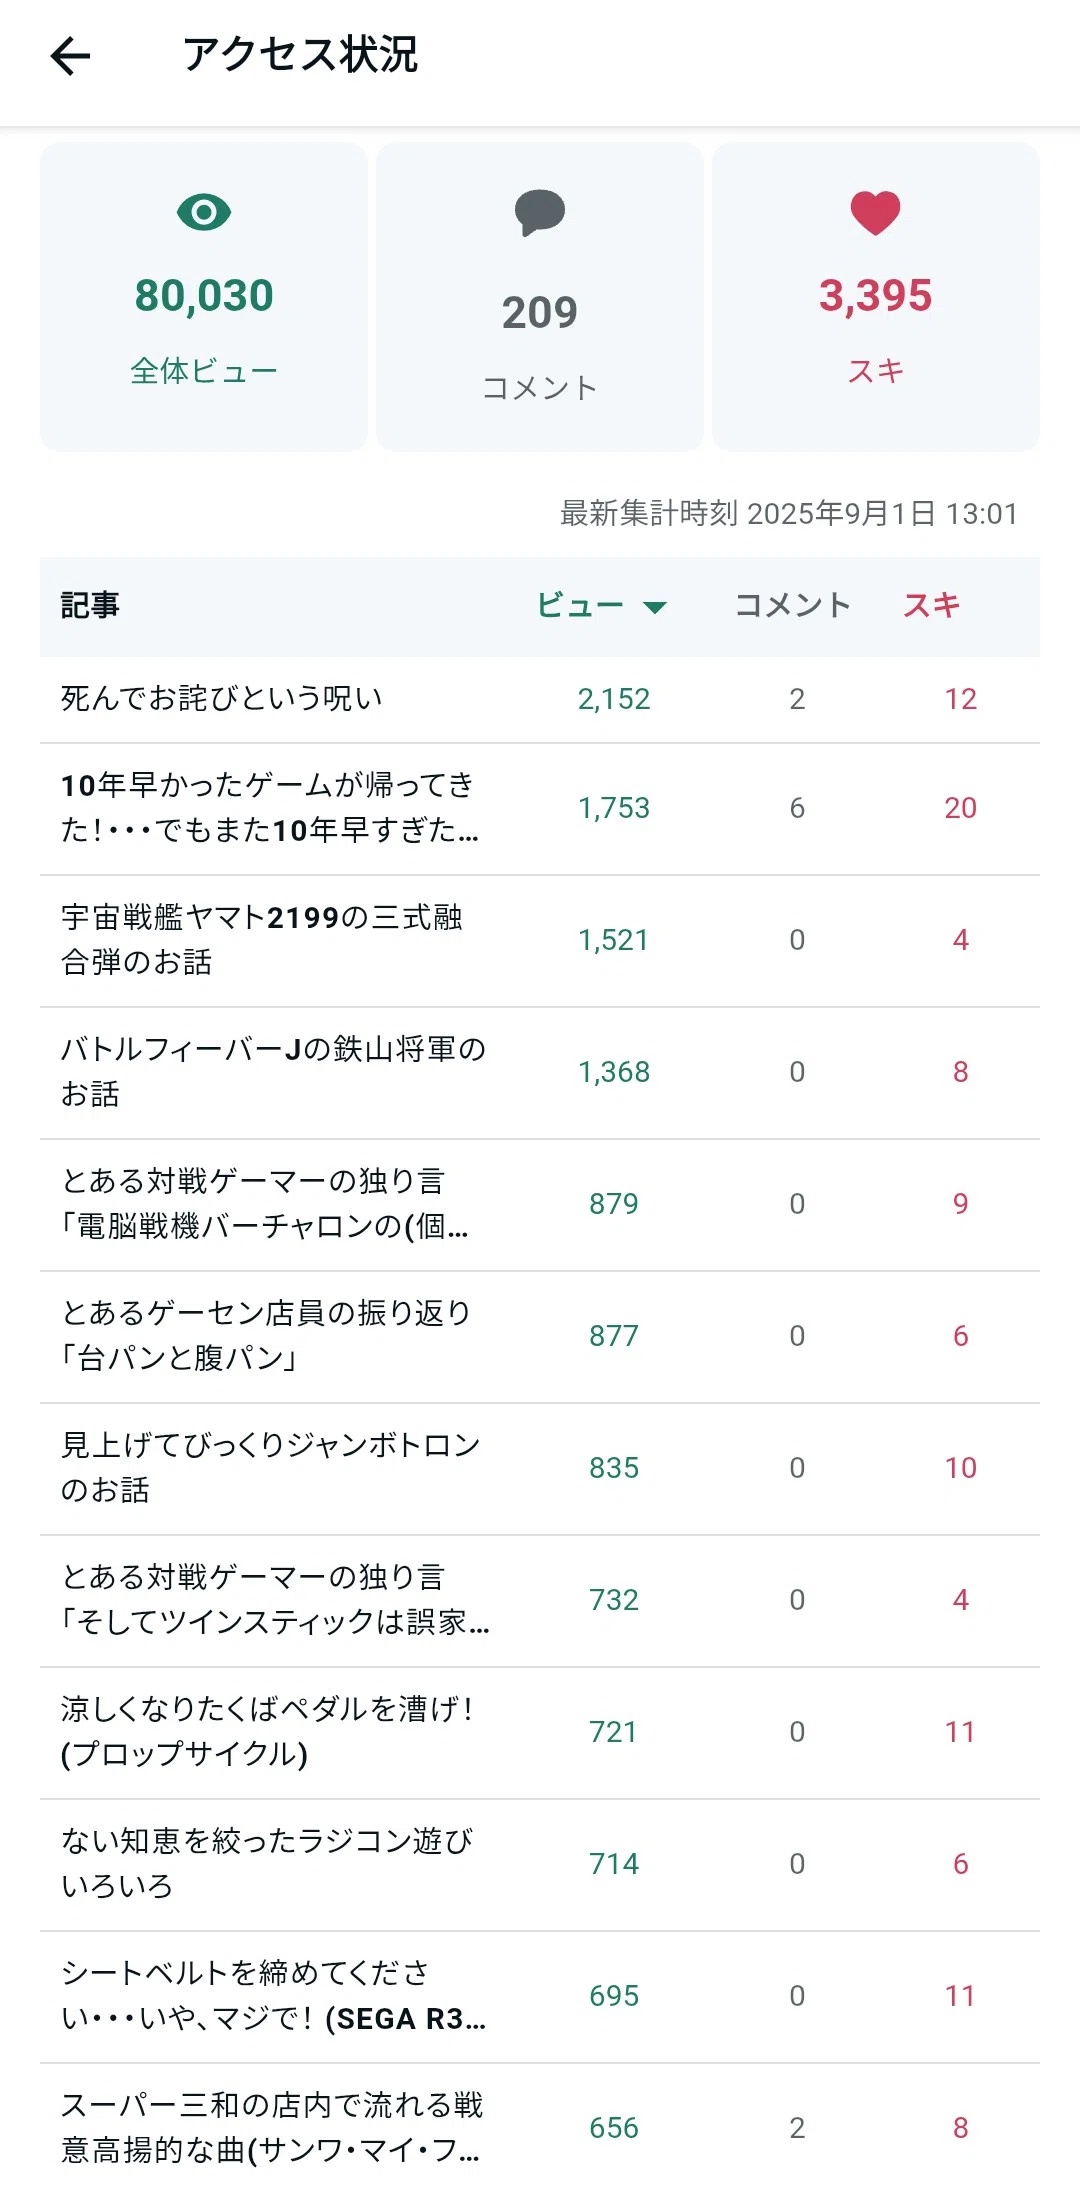This screenshot has width=1080, height=2206.
Task: Sort the table by コメント column
Action: 793,605
